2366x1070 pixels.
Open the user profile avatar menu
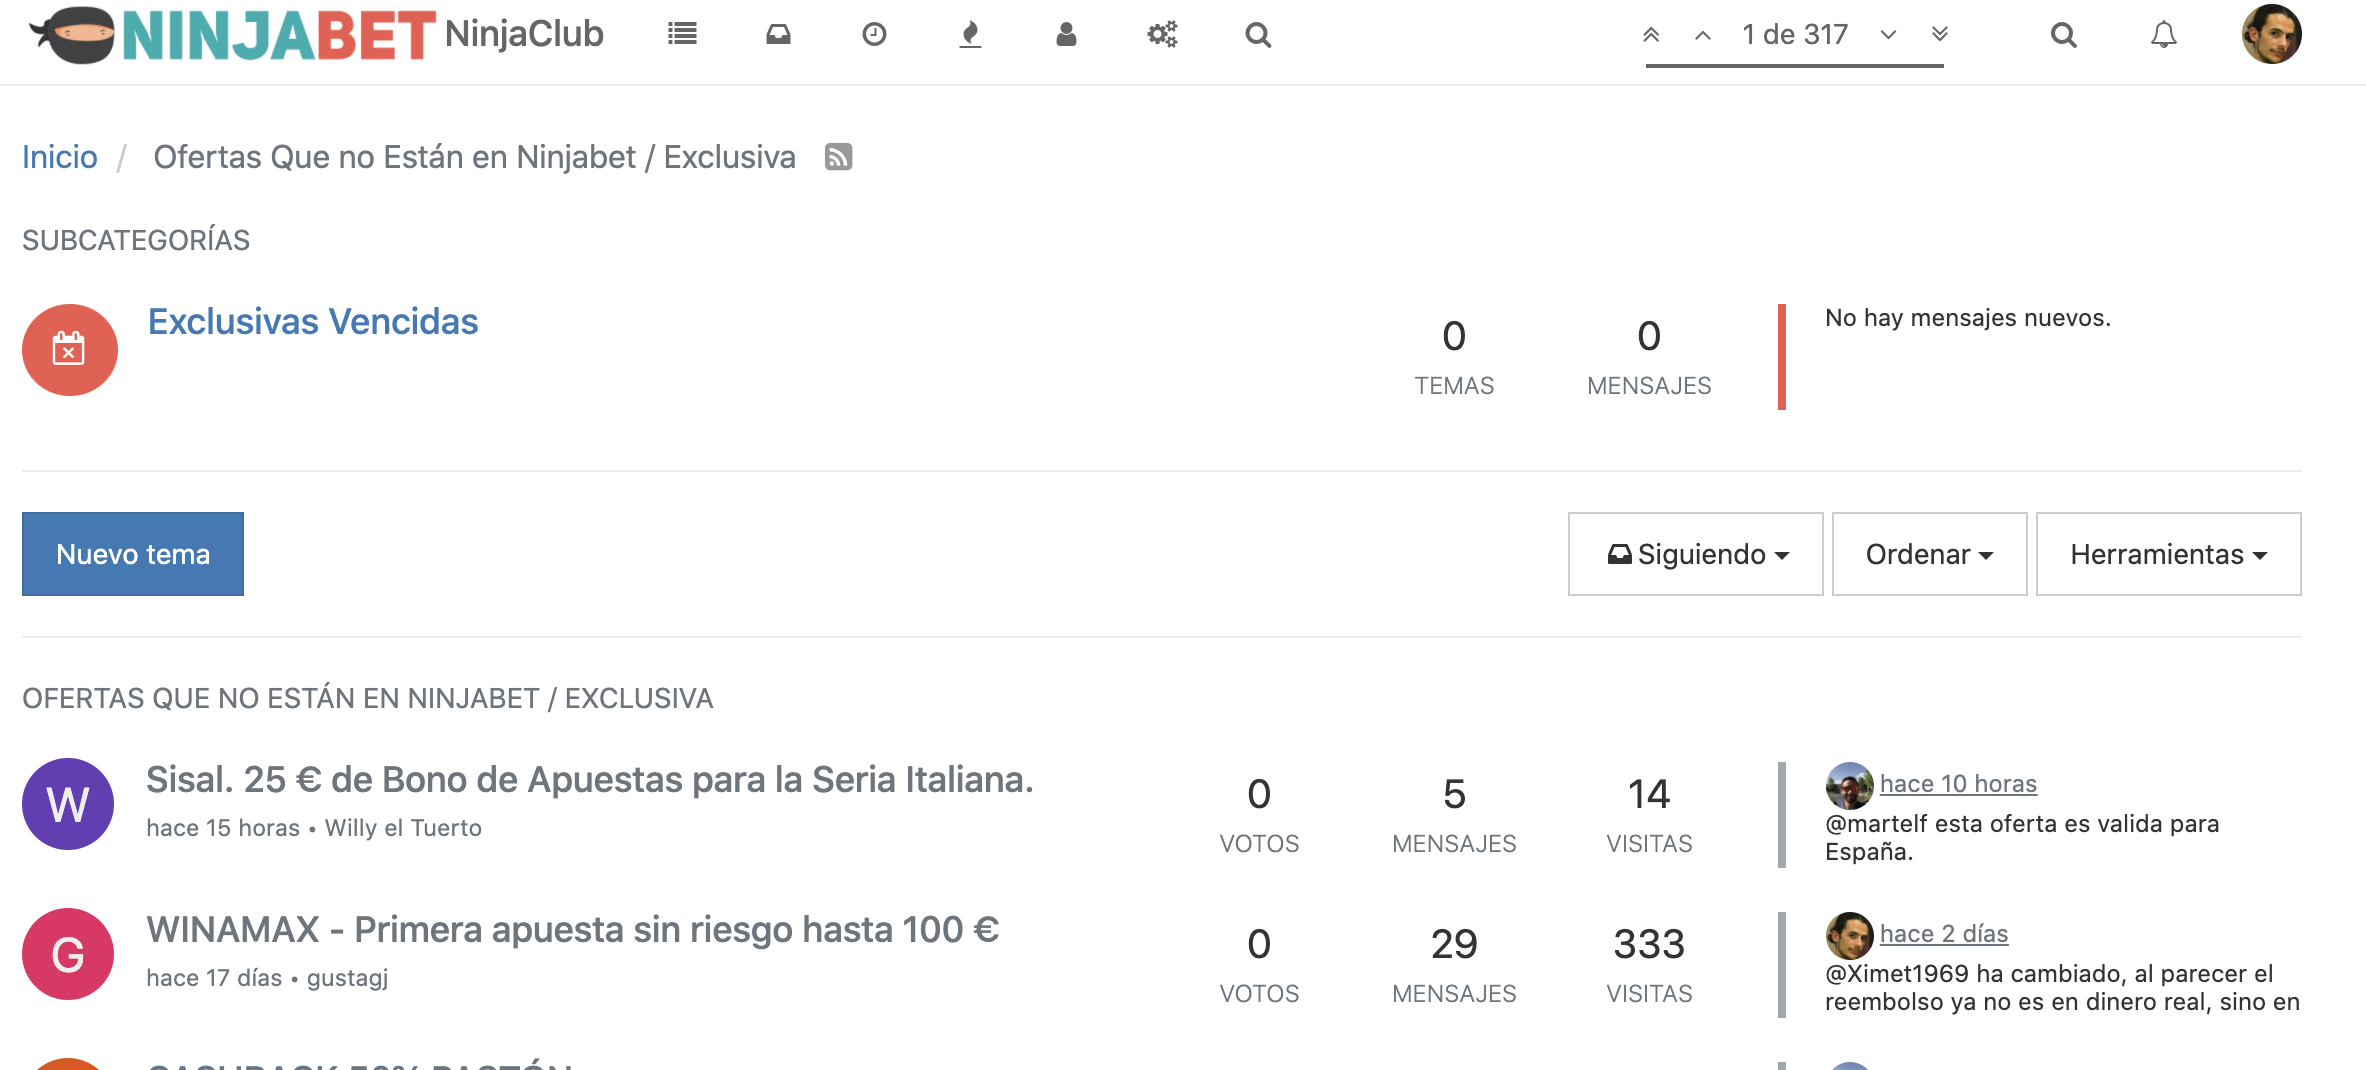tap(2272, 34)
